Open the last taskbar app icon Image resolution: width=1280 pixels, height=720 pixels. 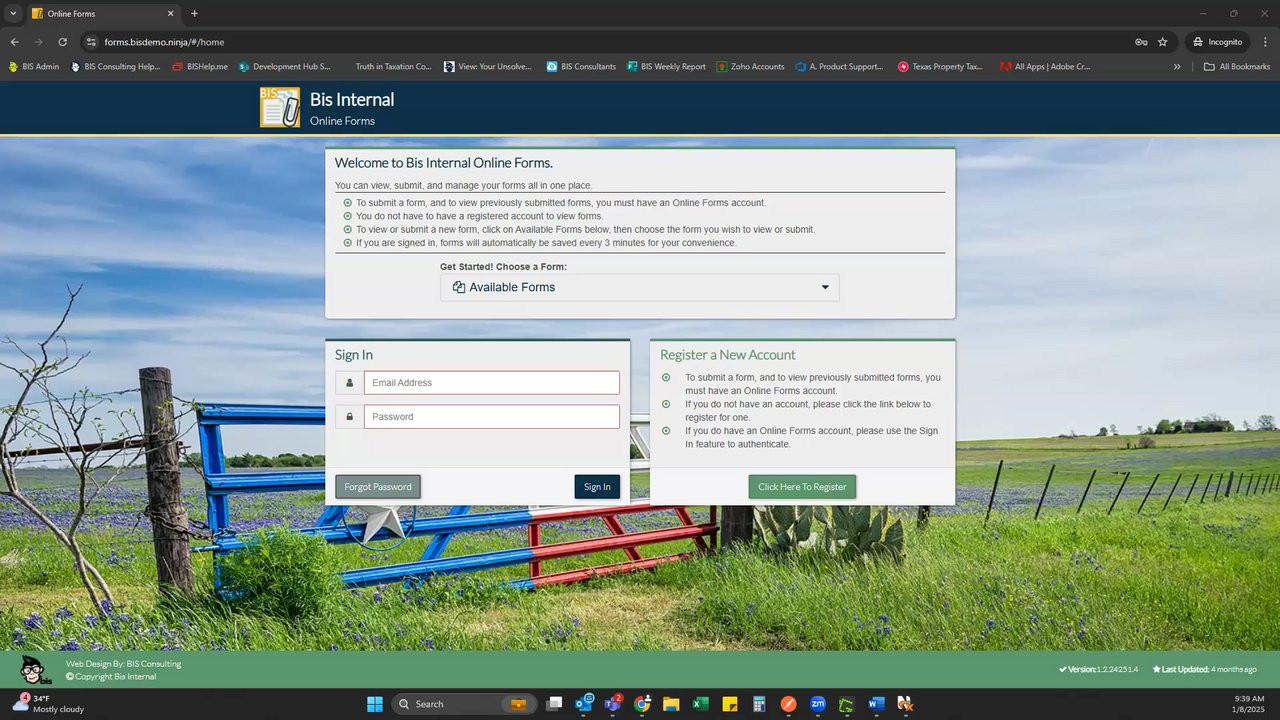click(905, 704)
